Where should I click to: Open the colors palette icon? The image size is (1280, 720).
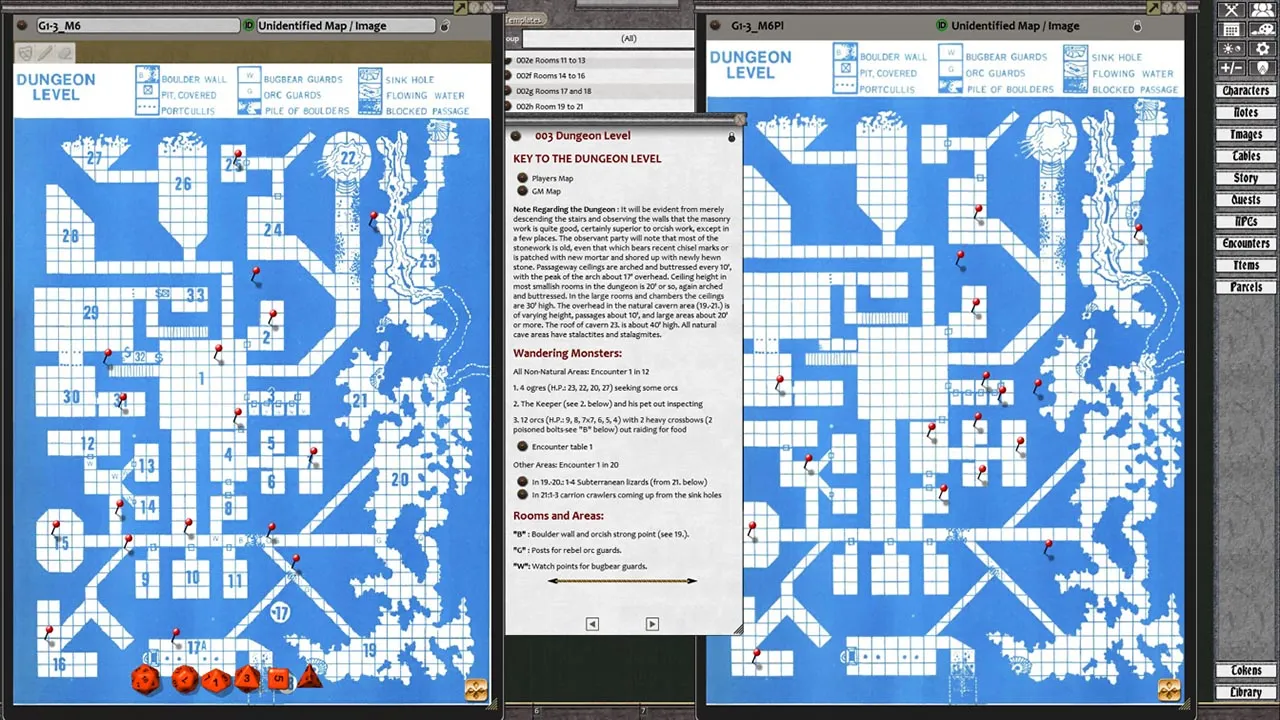click(1261, 30)
